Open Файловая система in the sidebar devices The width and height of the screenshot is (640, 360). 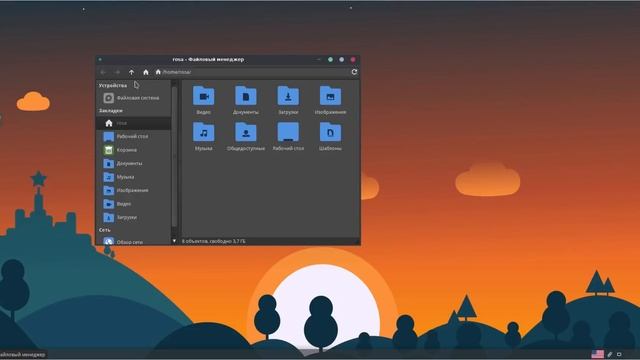[x=133, y=98]
